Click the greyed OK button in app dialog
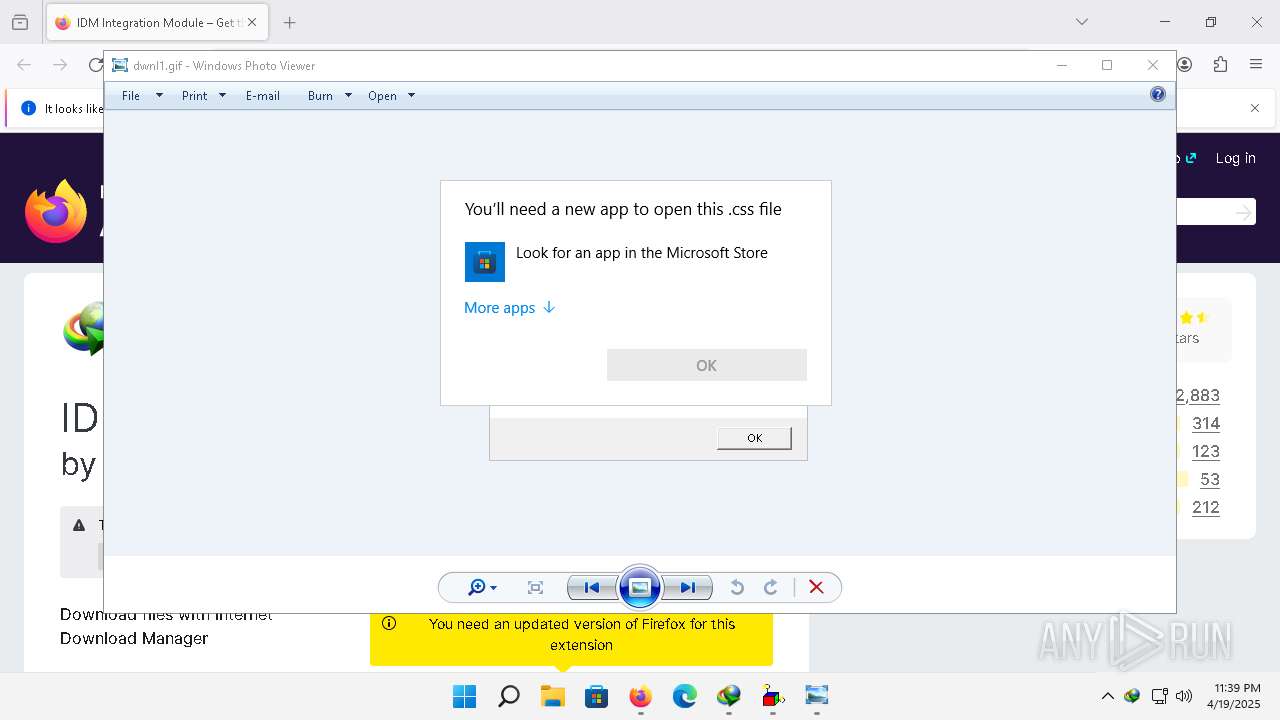This screenshot has height=720, width=1280. click(x=707, y=365)
